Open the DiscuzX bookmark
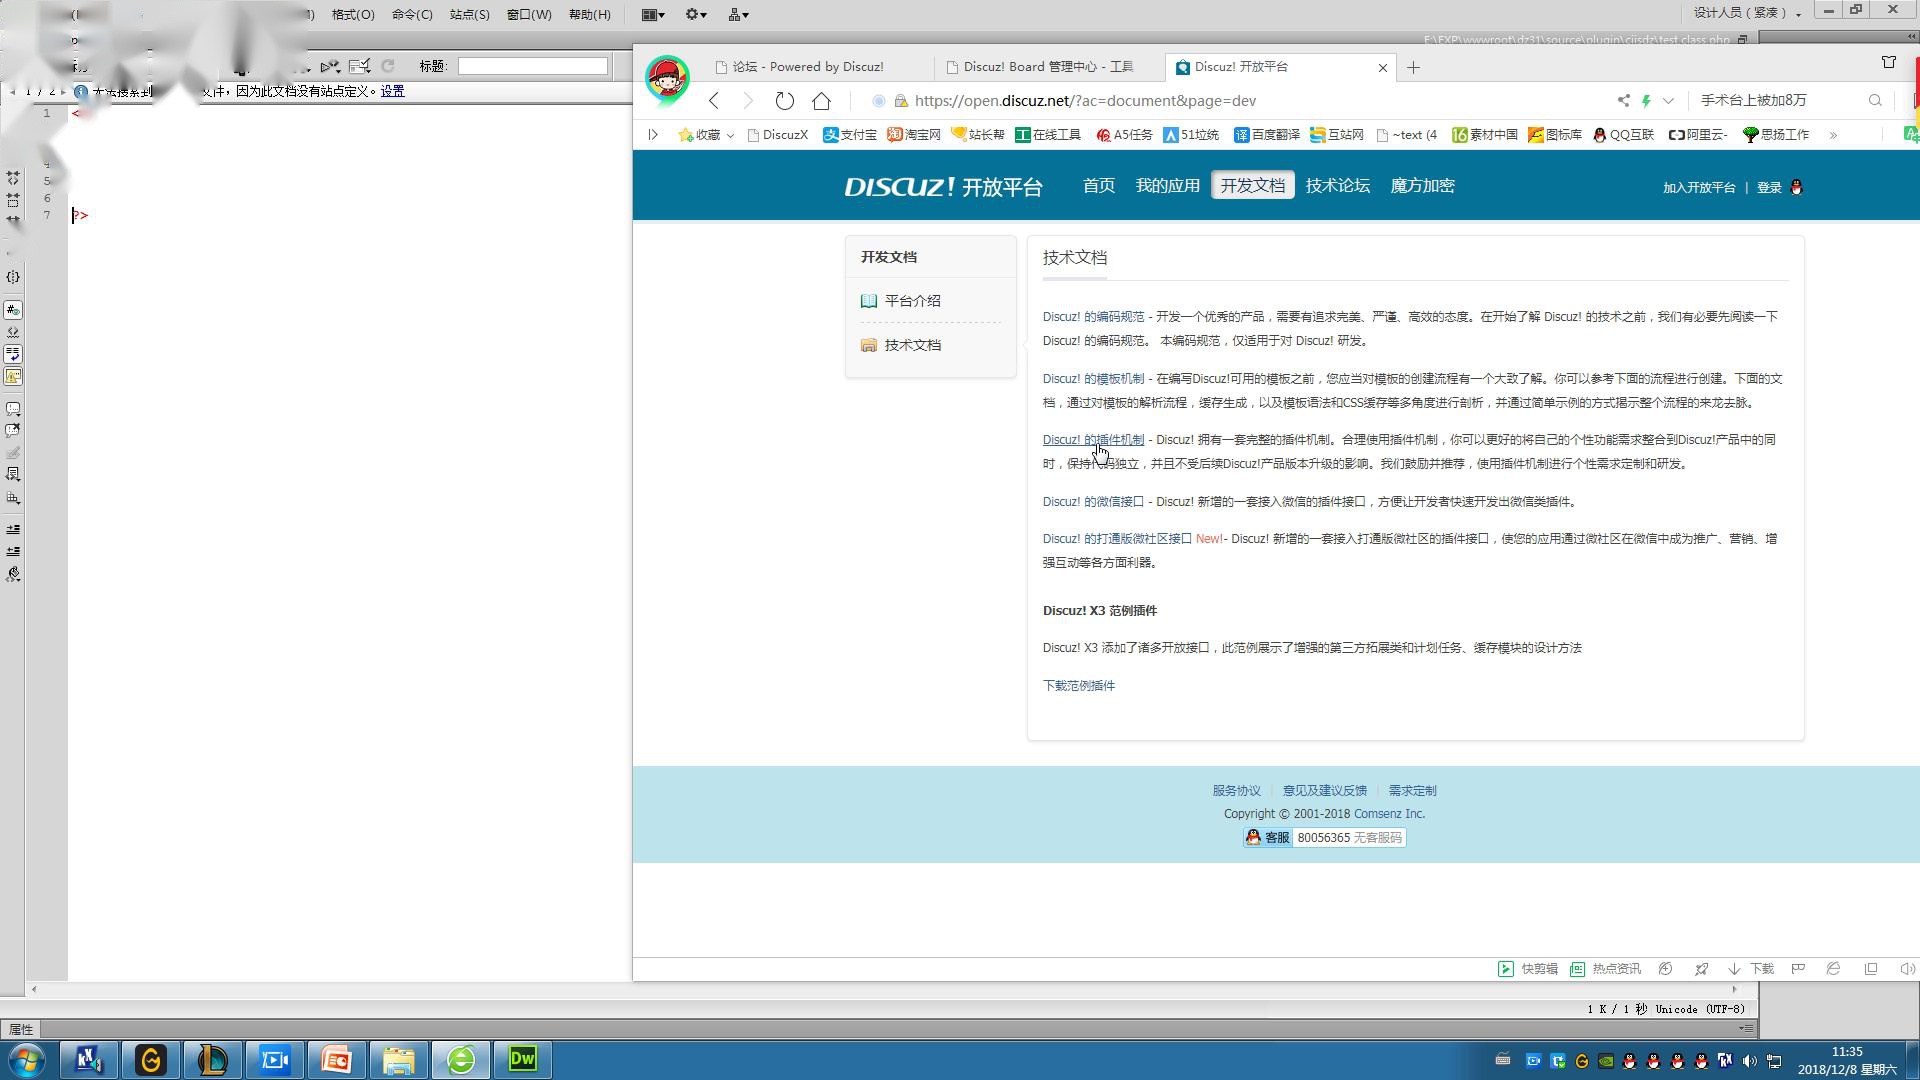Viewport: 1920px width, 1080px height. click(x=777, y=135)
